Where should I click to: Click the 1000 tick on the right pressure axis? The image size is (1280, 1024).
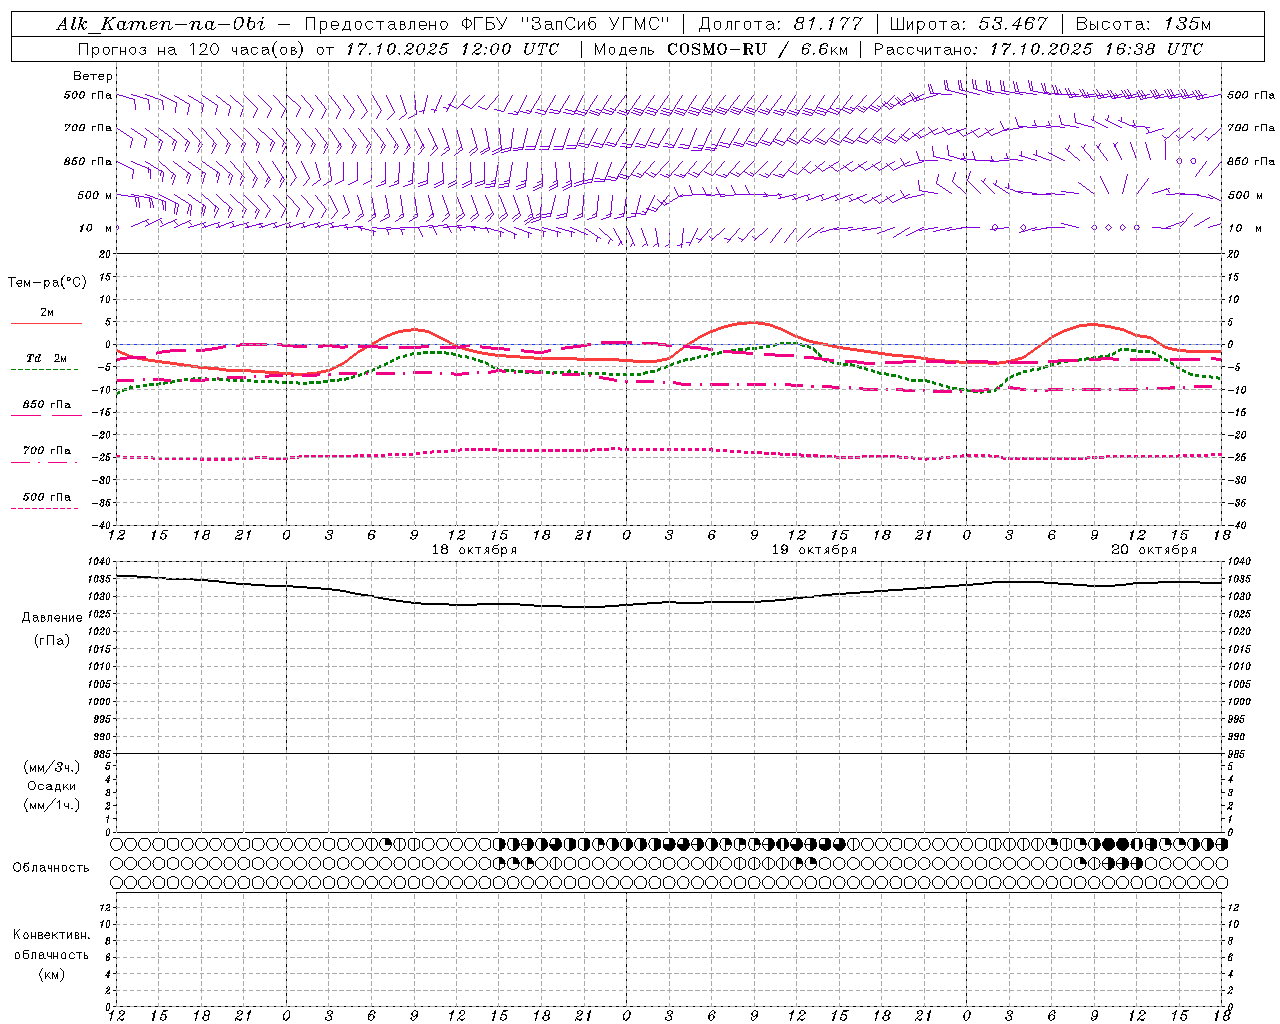pos(1239,702)
